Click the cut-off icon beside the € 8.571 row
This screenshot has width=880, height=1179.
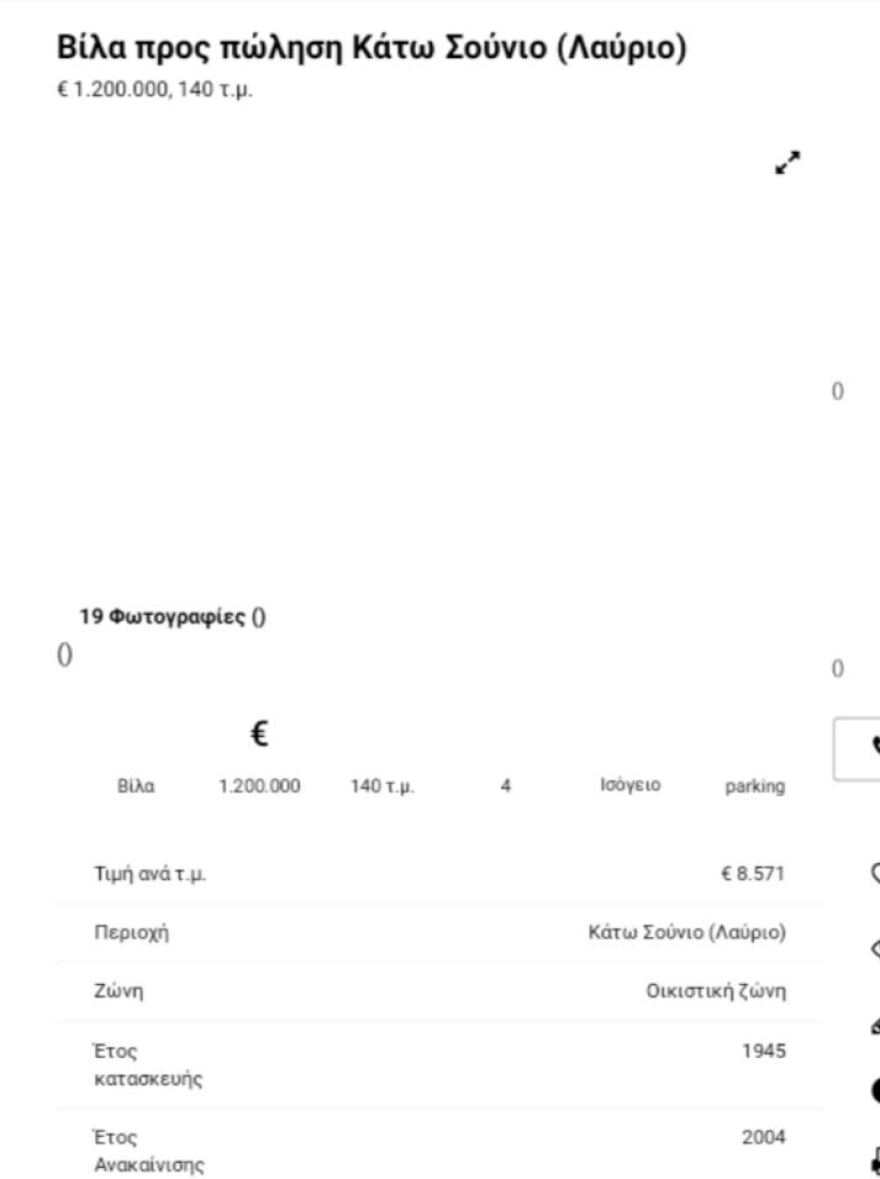click(x=874, y=874)
